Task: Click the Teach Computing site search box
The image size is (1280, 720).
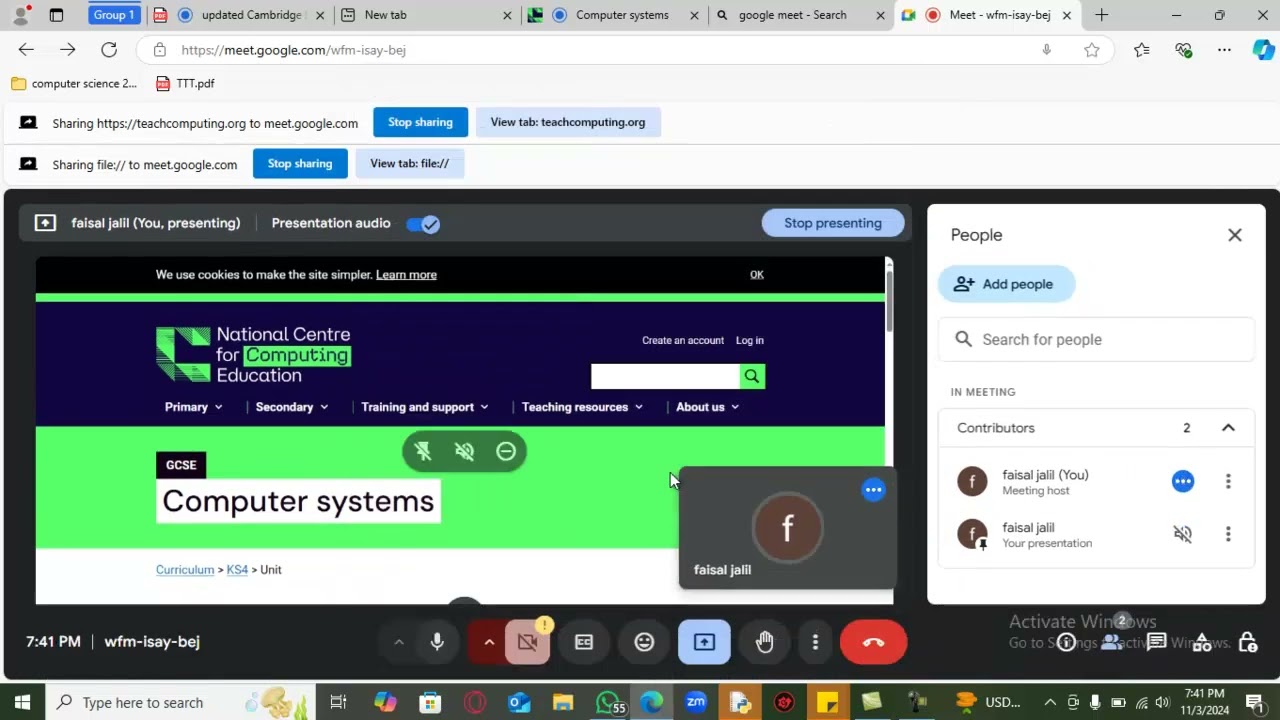Action: tap(665, 376)
